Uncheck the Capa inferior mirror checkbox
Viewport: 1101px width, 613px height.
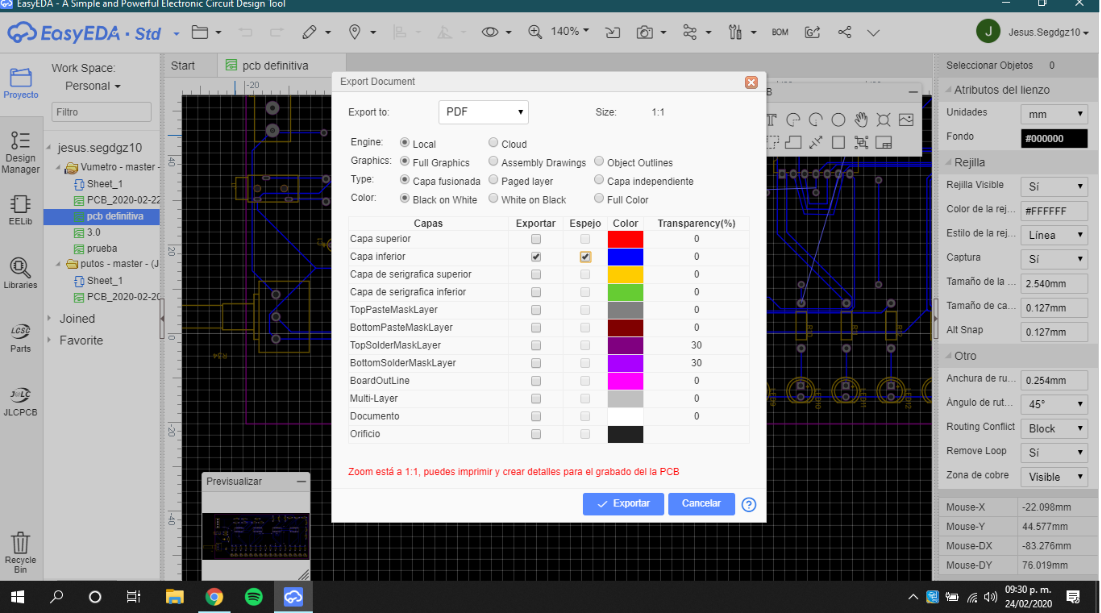(x=585, y=257)
